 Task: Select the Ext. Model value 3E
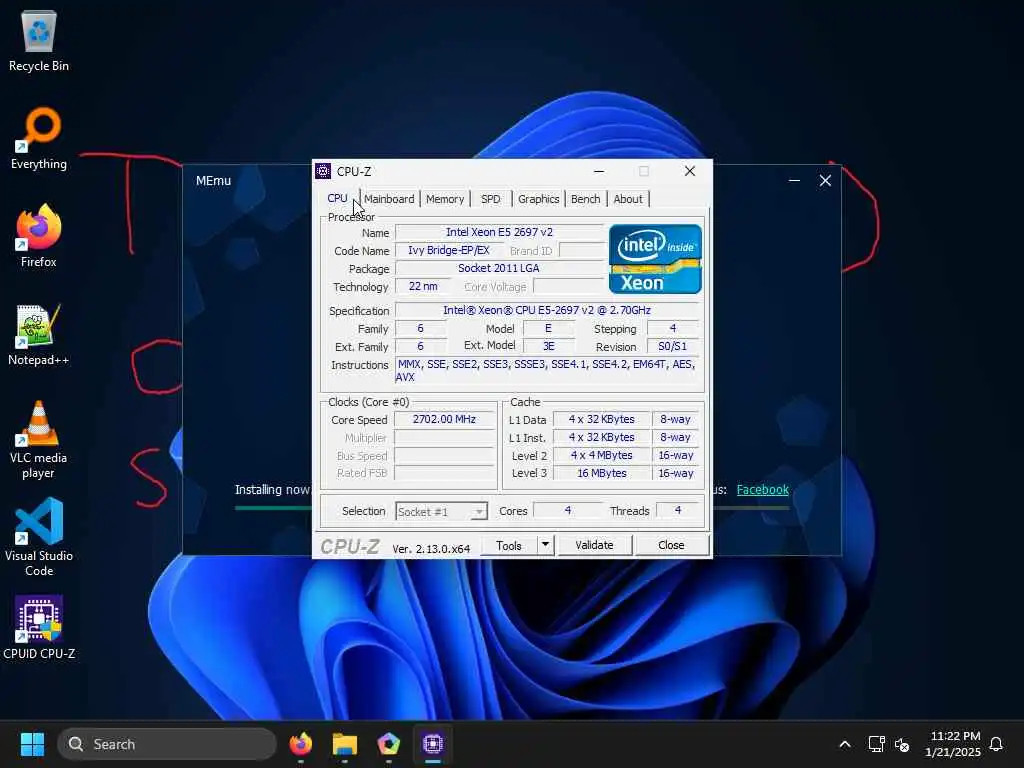pyautogui.click(x=549, y=347)
